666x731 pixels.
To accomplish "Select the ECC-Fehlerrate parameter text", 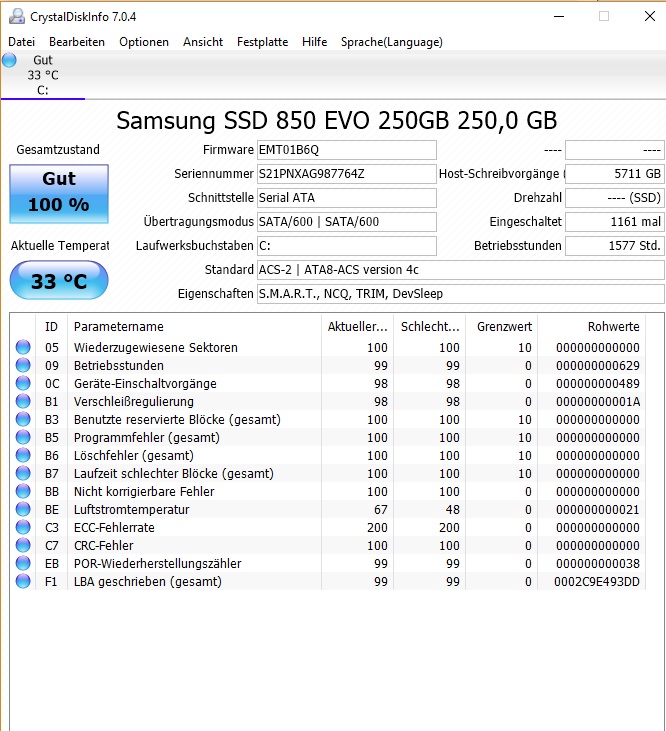I will (x=114, y=527).
